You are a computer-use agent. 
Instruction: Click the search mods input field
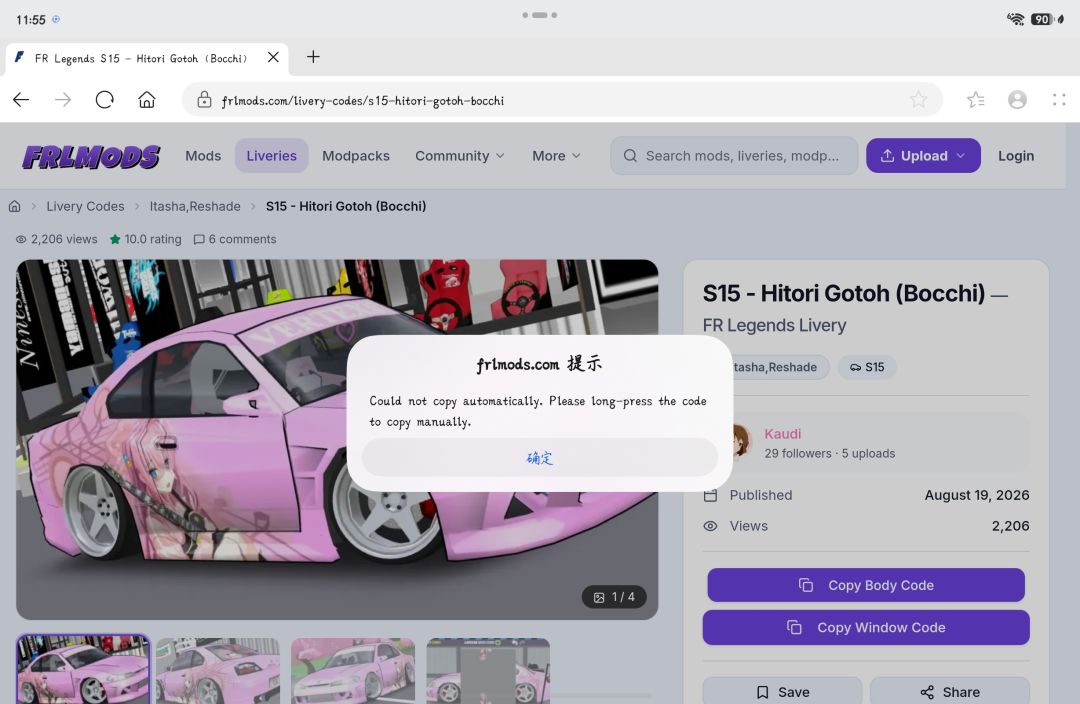point(734,156)
